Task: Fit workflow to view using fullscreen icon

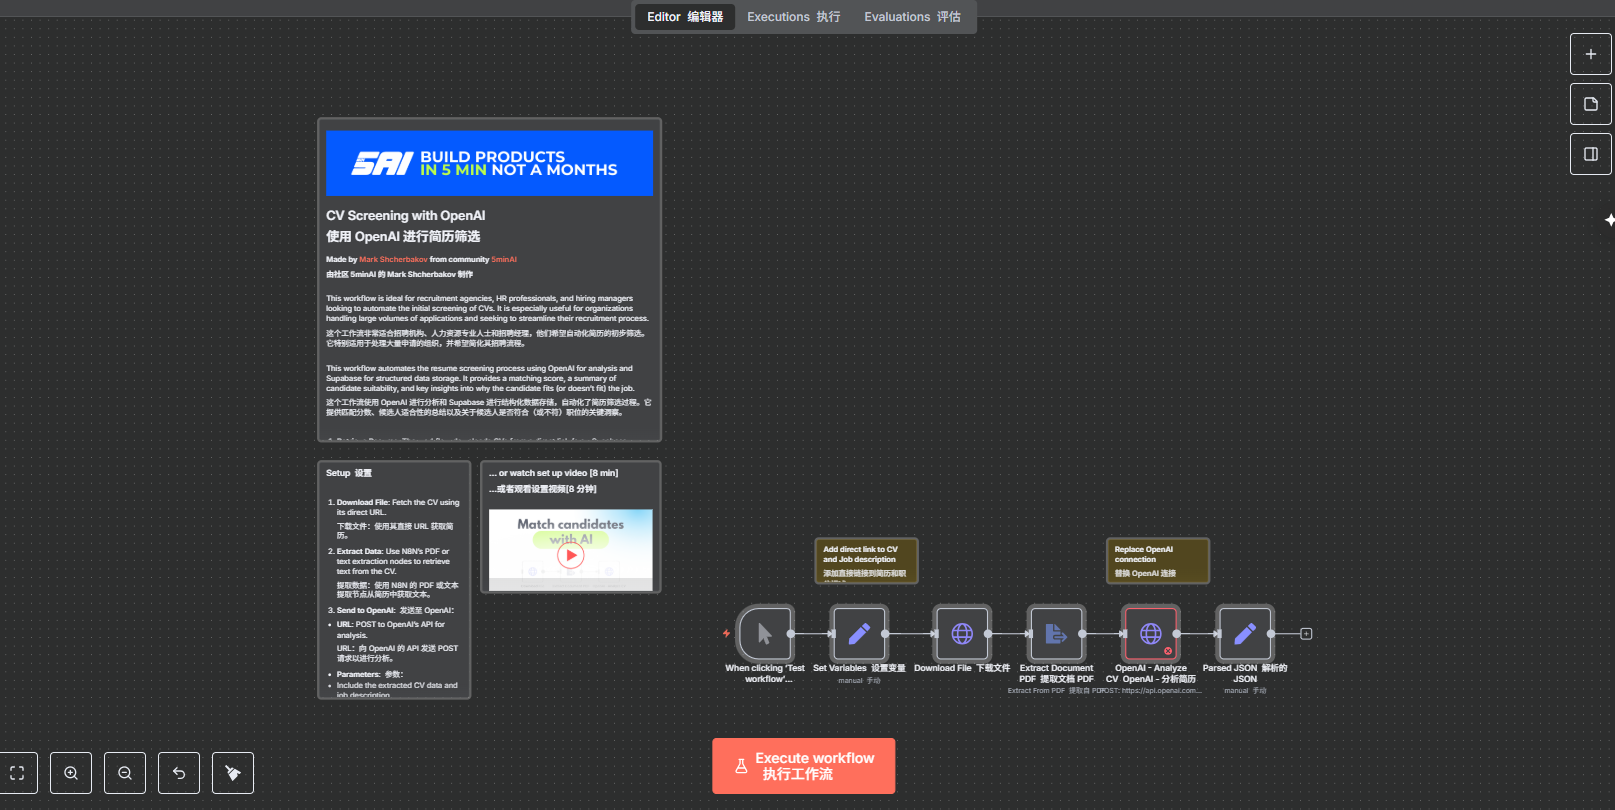Action: pos(17,773)
